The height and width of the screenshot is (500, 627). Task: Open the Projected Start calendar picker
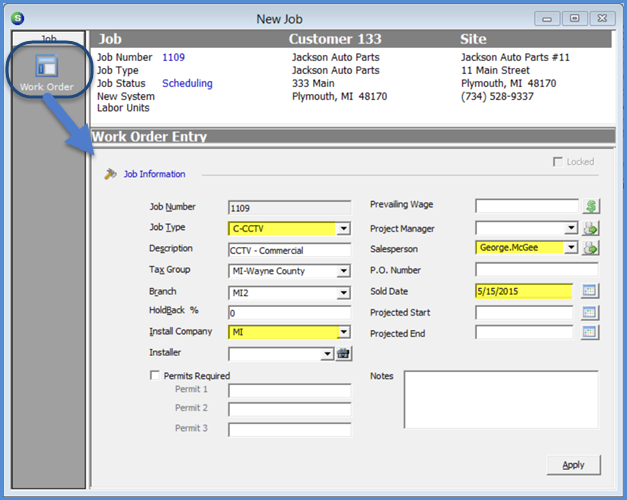pos(589,312)
